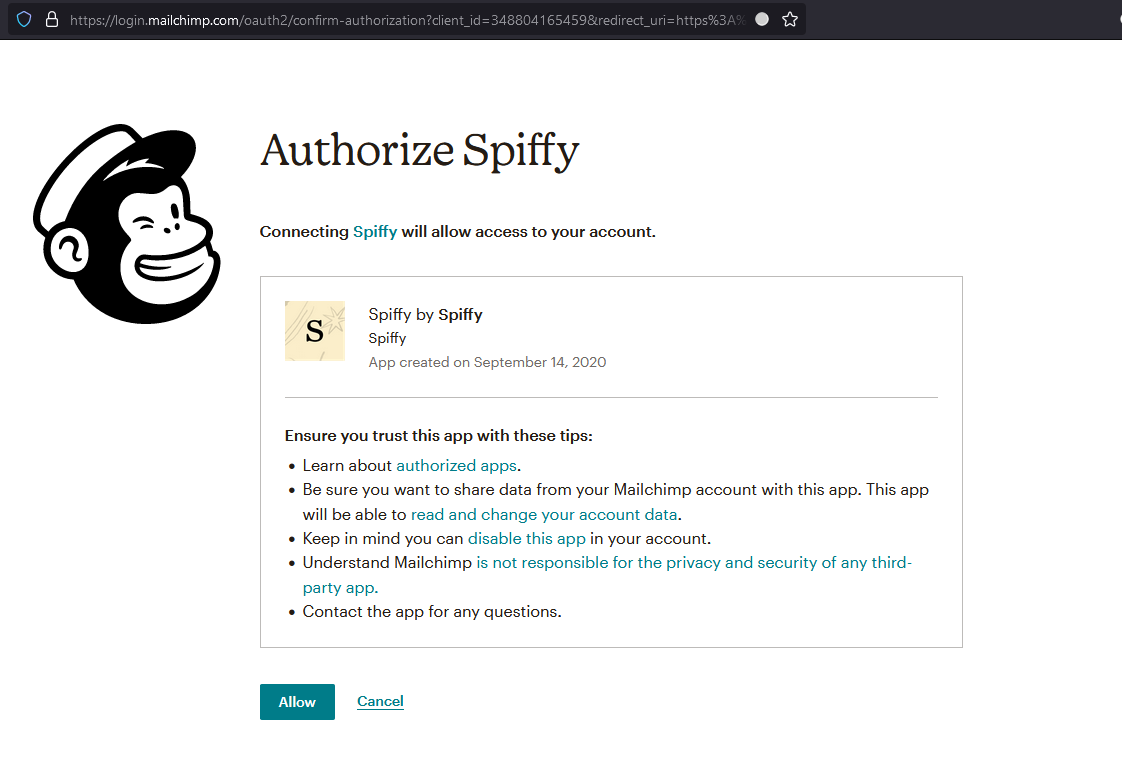Click the browser URL address field

click(x=407, y=20)
